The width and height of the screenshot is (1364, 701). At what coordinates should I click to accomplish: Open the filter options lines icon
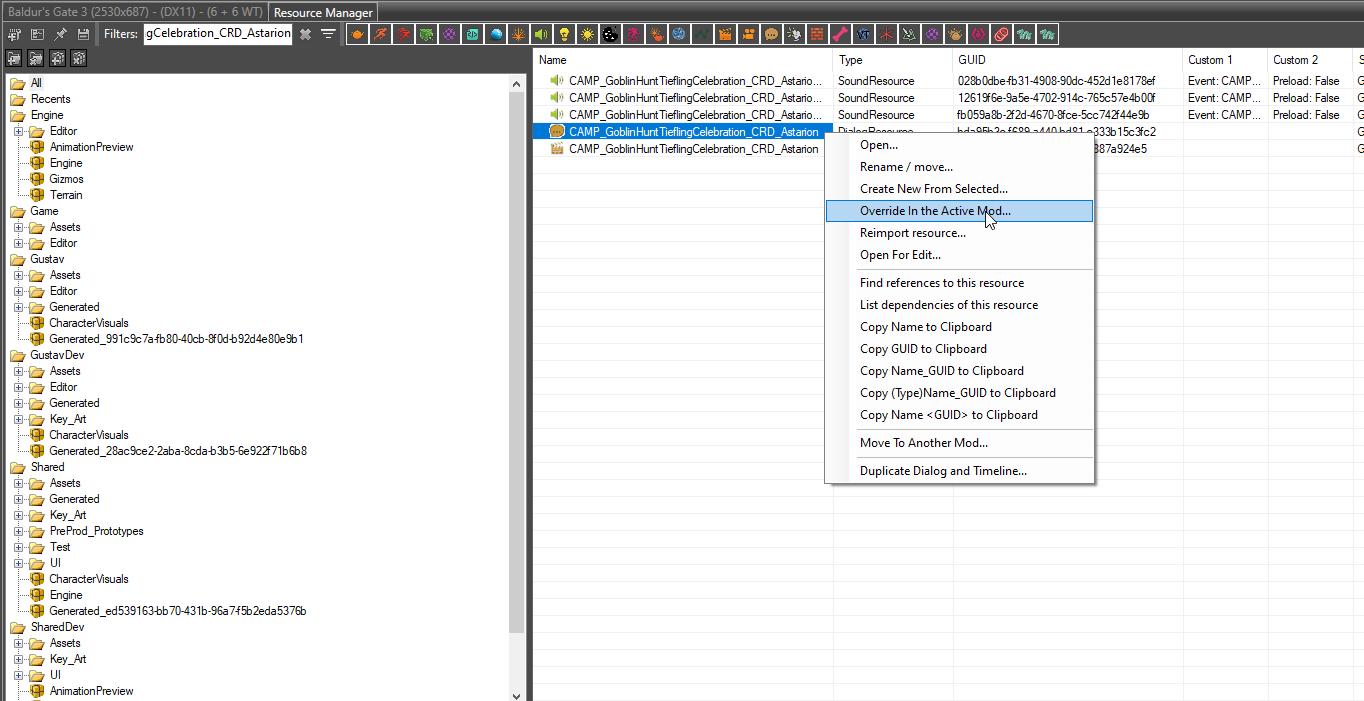327,34
